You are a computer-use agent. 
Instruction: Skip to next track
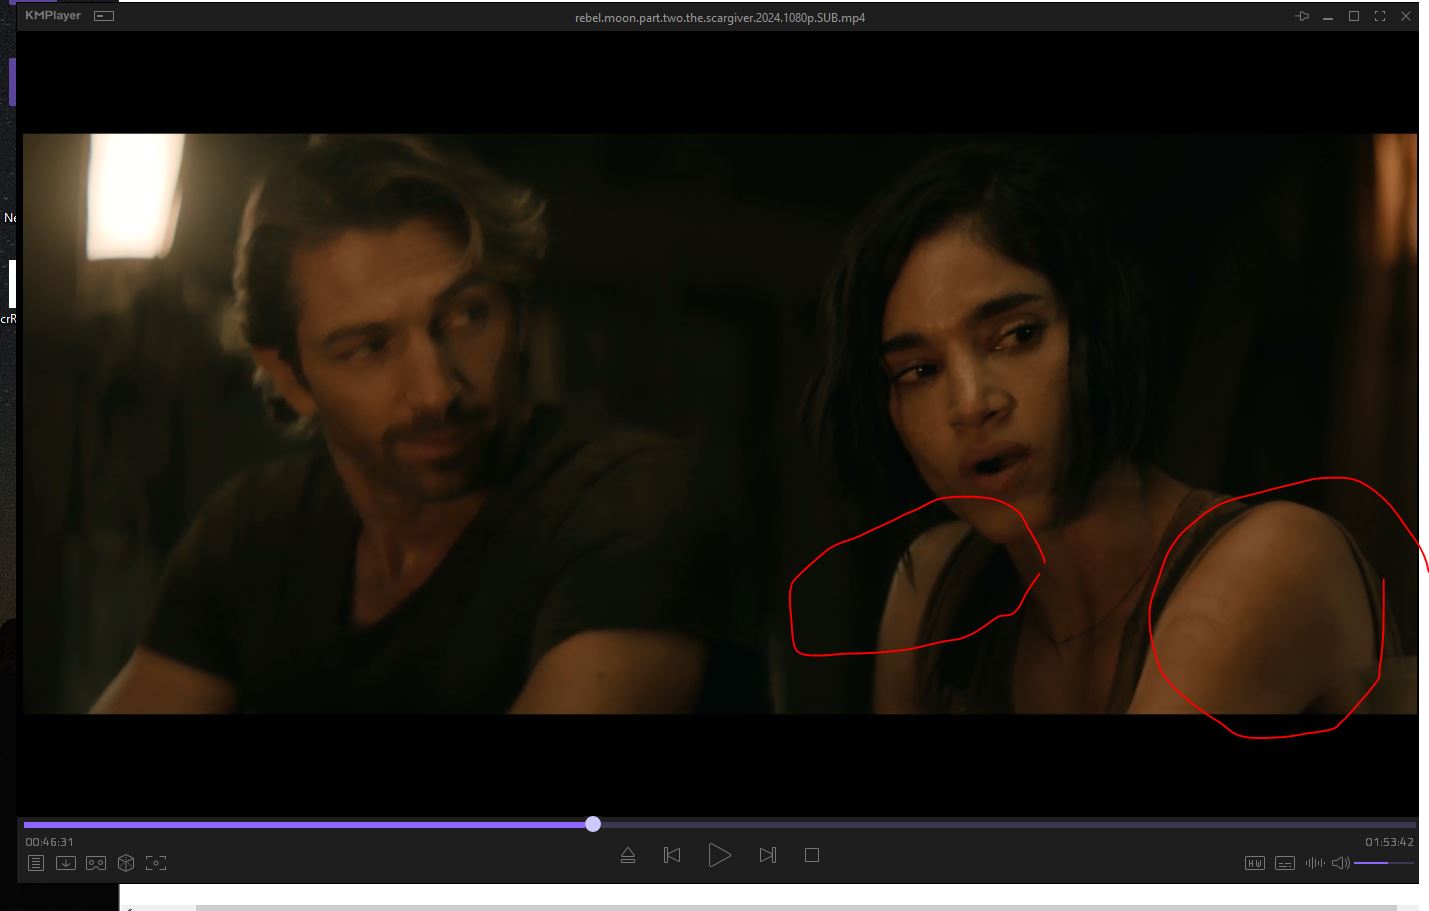pyautogui.click(x=767, y=855)
